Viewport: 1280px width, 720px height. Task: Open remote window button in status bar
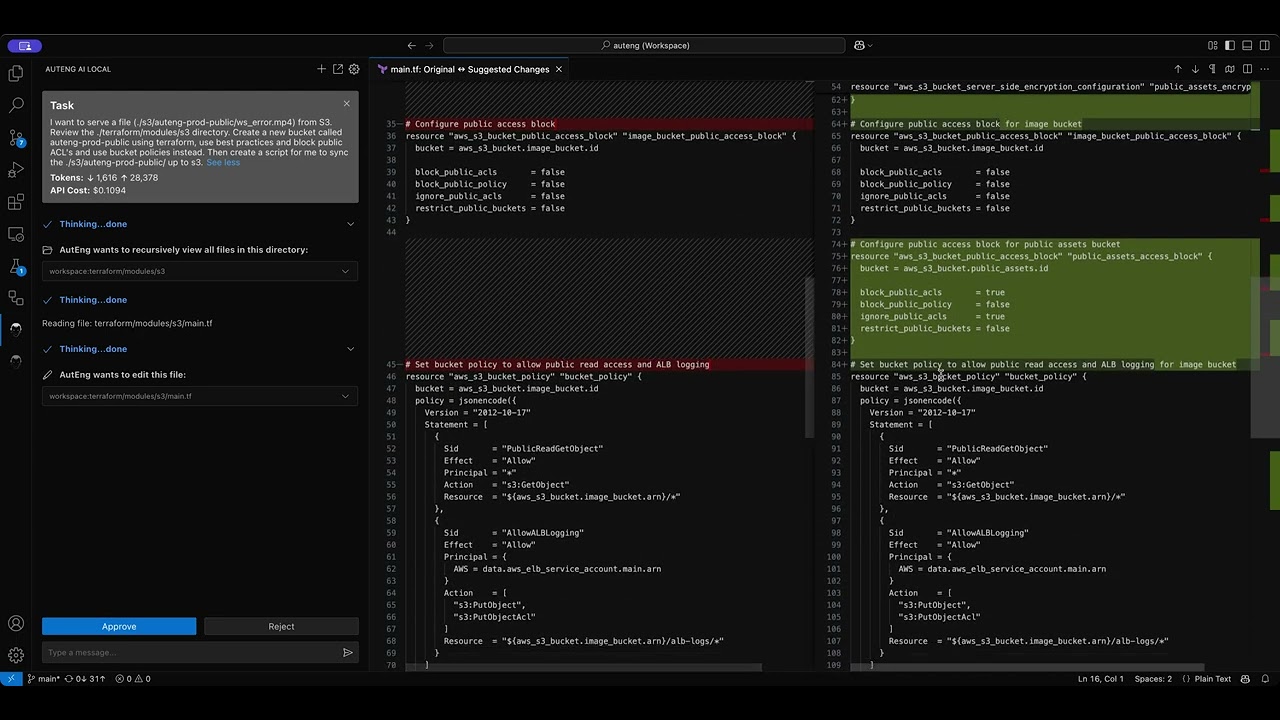click(x=11, y=678)
